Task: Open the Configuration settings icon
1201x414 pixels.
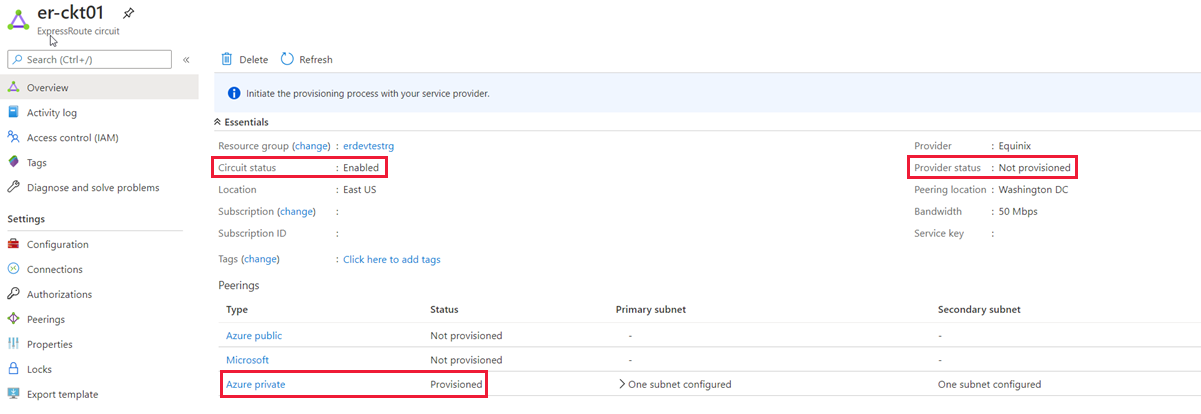Action: coord(14,244)
